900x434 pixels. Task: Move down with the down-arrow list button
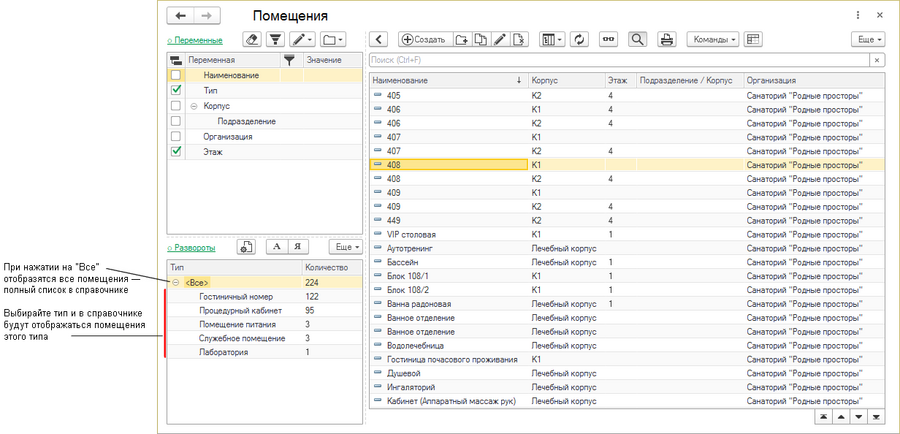[x=859, y=417]
